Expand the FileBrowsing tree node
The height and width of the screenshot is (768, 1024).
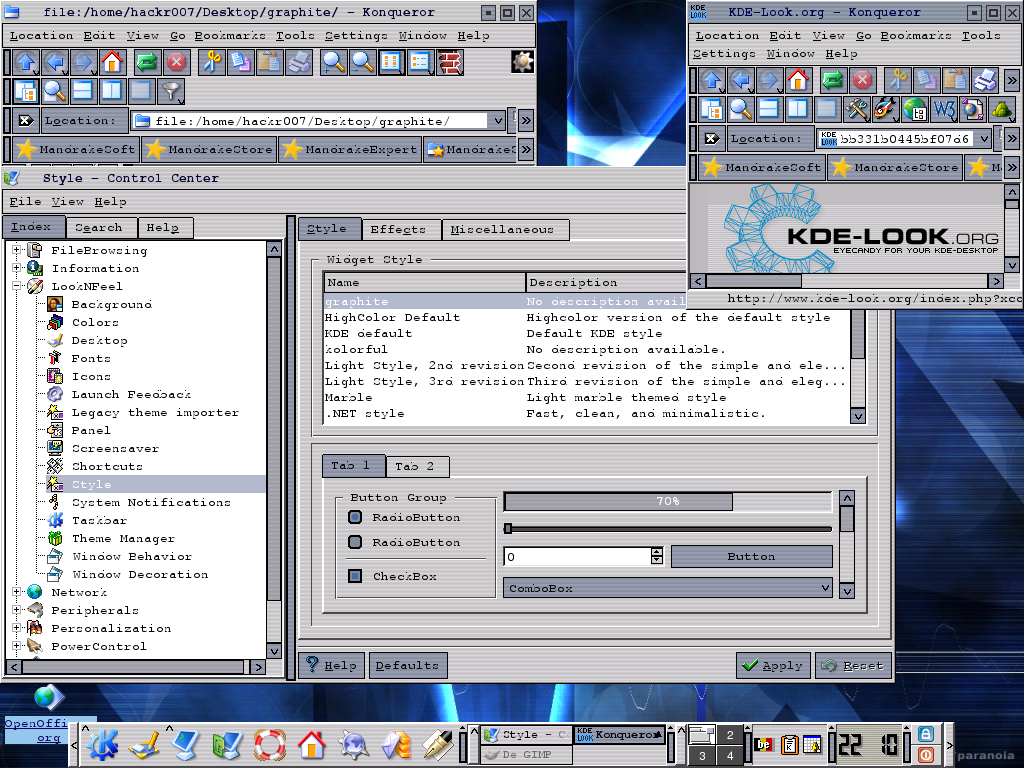[x=17, y=250]
